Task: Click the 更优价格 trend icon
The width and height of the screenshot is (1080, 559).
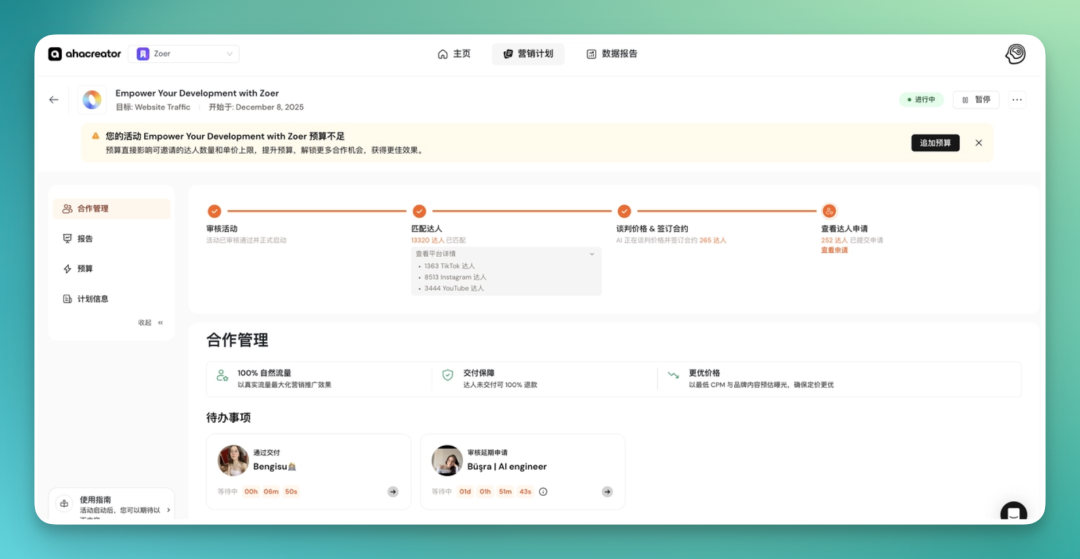Action: click(x=673, y=375)
